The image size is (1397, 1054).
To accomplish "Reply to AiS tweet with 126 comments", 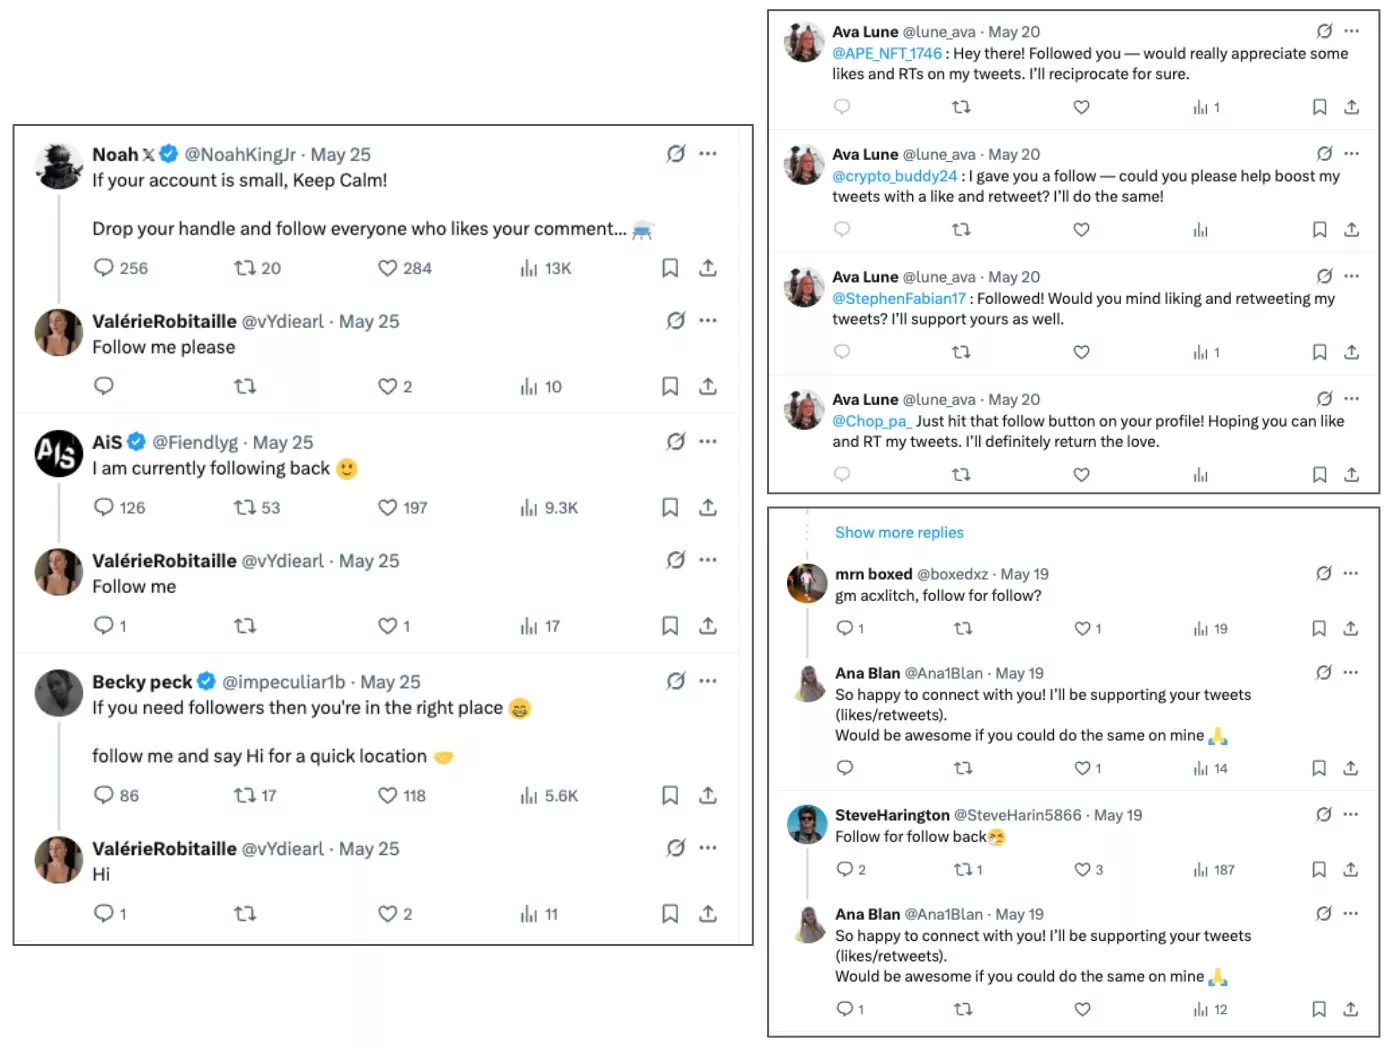I will [x=104, y=507].
